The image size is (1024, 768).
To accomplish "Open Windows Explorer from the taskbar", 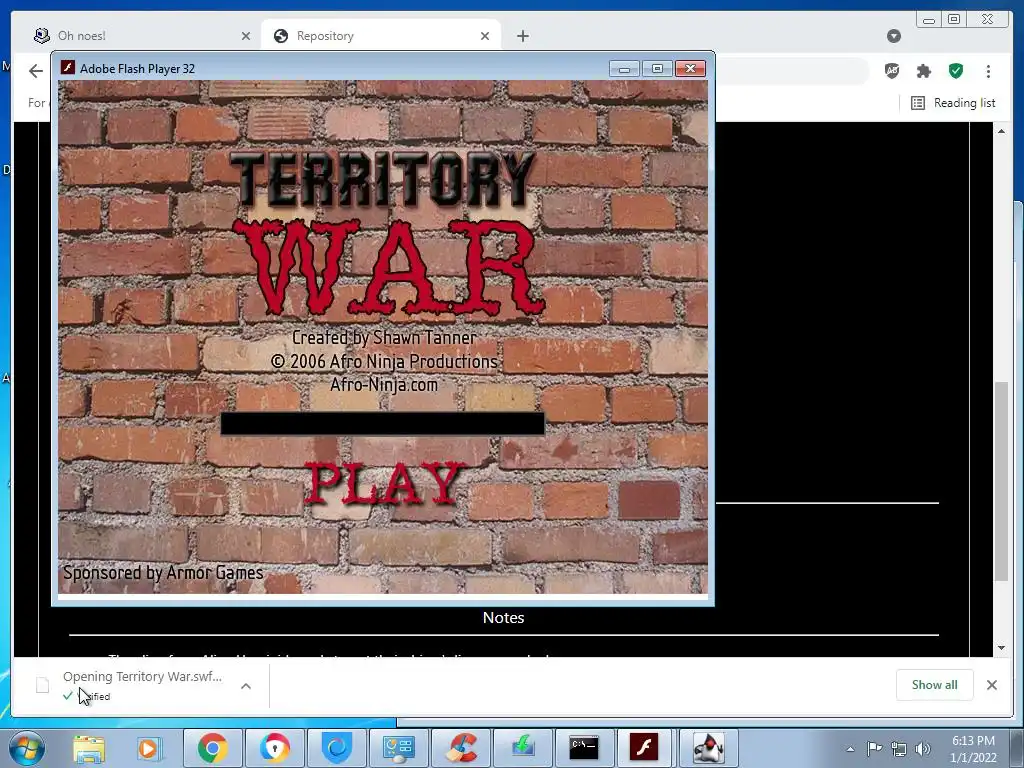I will click(x=89, y=748).
